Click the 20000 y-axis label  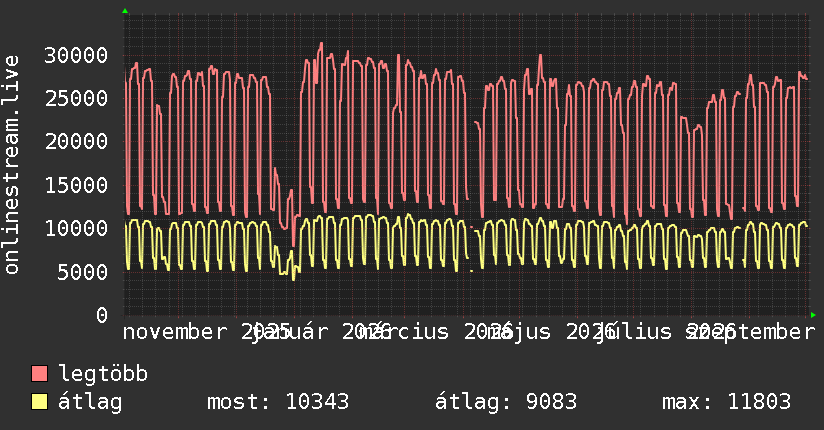pos(76,141)
